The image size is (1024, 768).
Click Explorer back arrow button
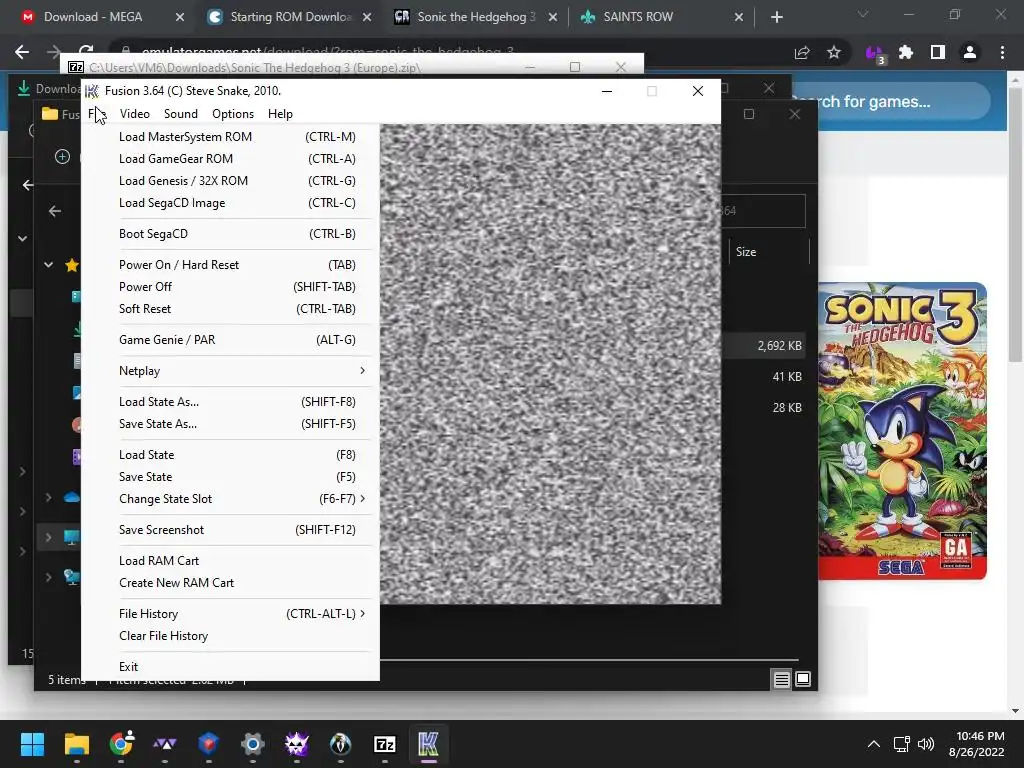[55, 211]
